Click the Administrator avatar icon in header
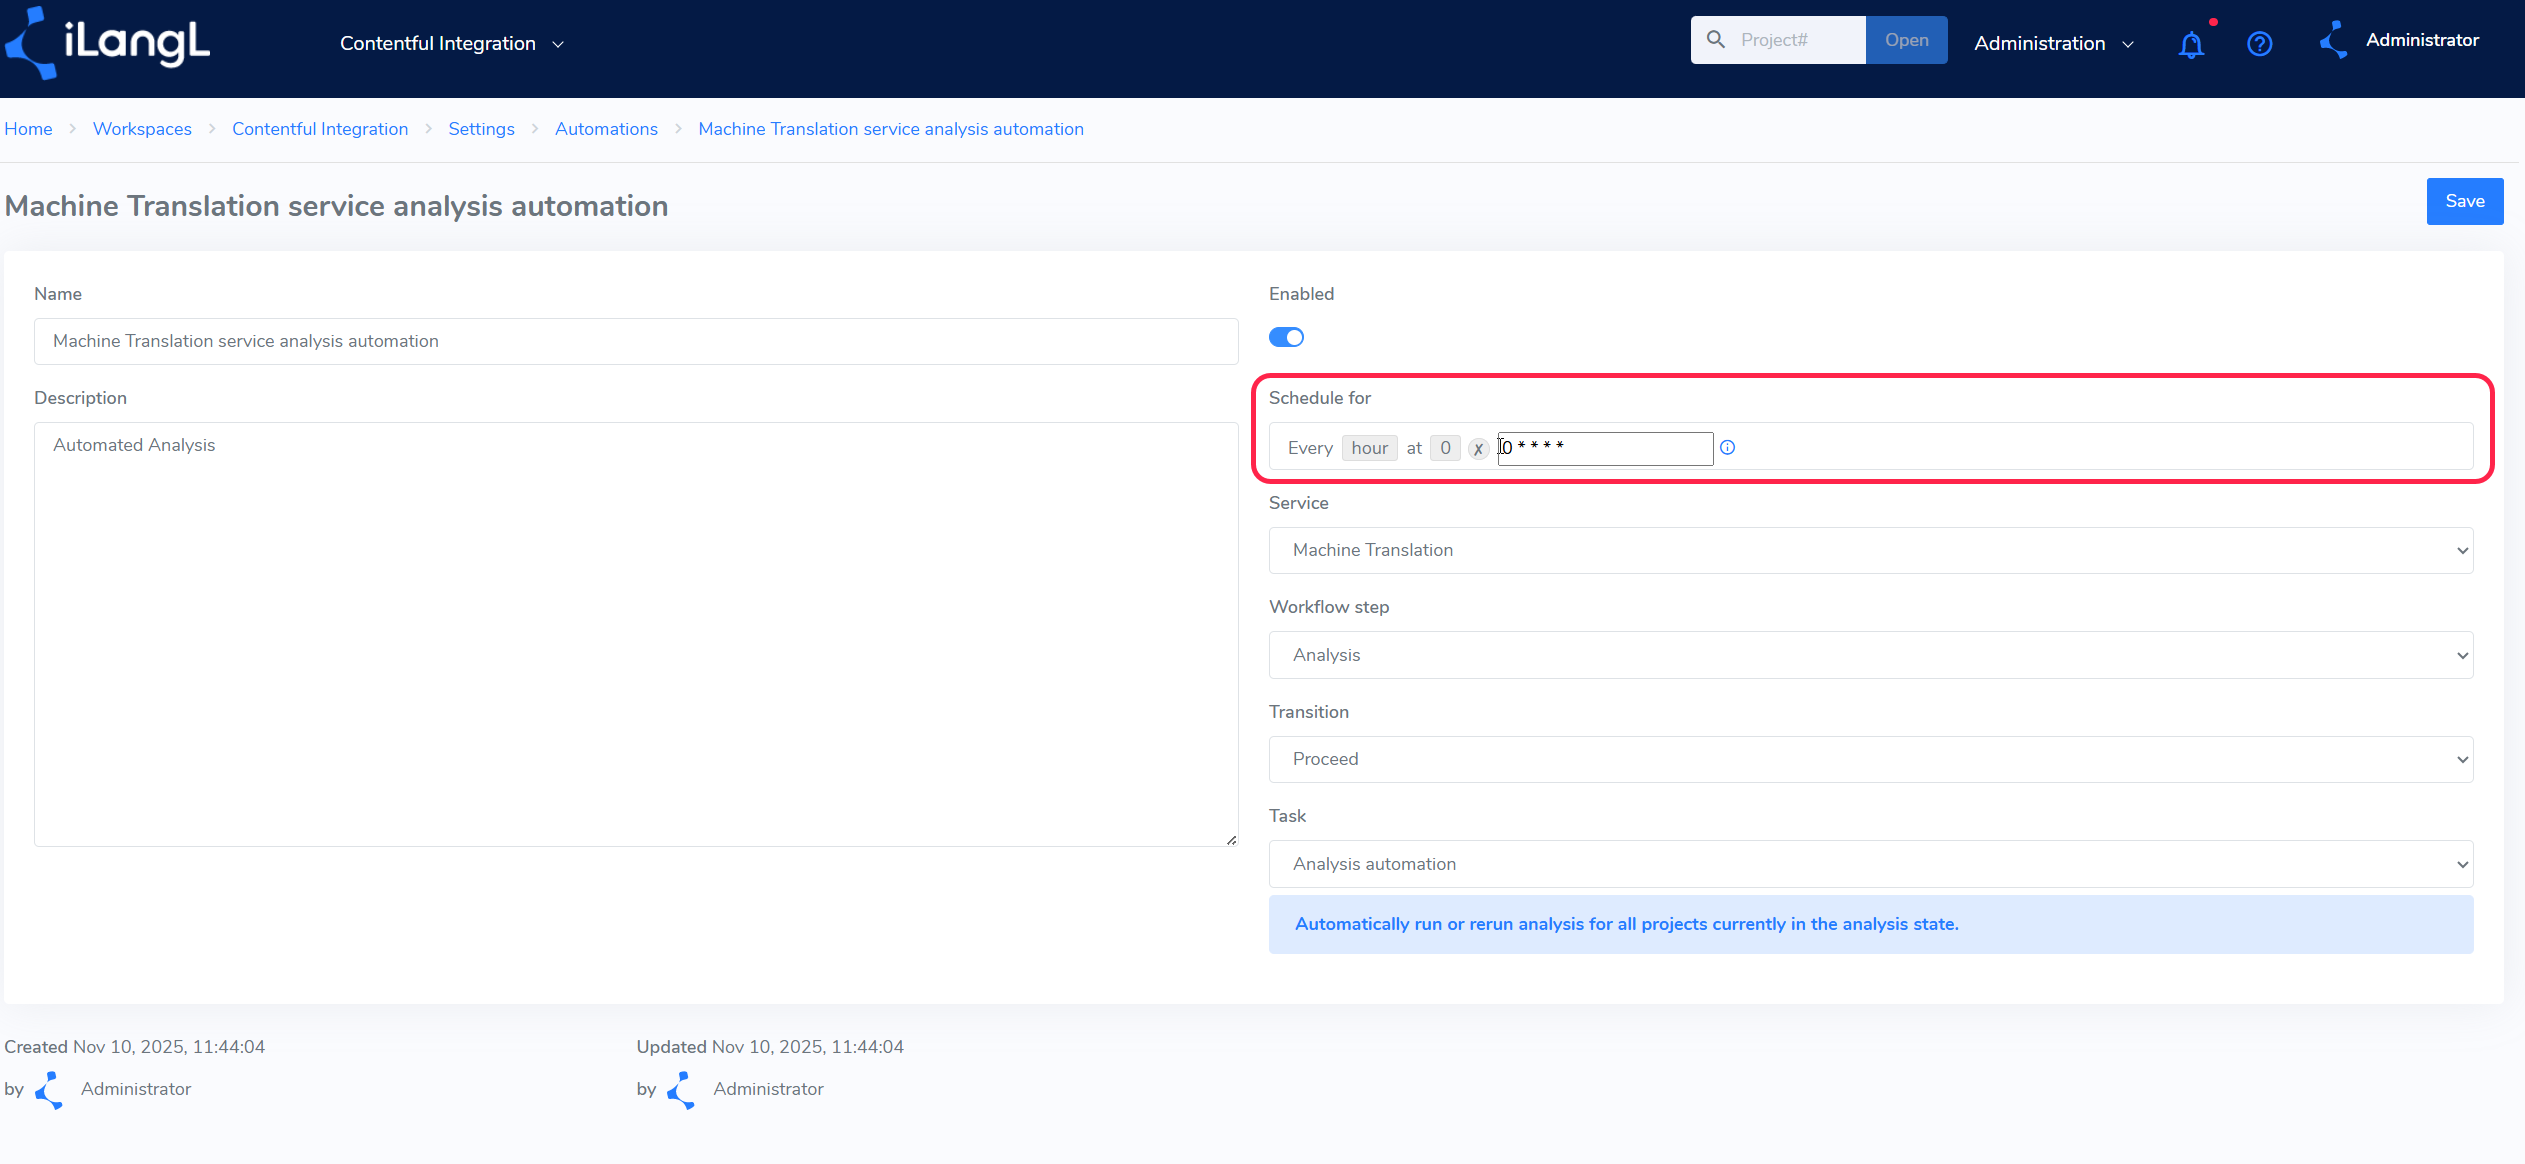Viewport: 2525px width, 1164px height. [2334, 40]
